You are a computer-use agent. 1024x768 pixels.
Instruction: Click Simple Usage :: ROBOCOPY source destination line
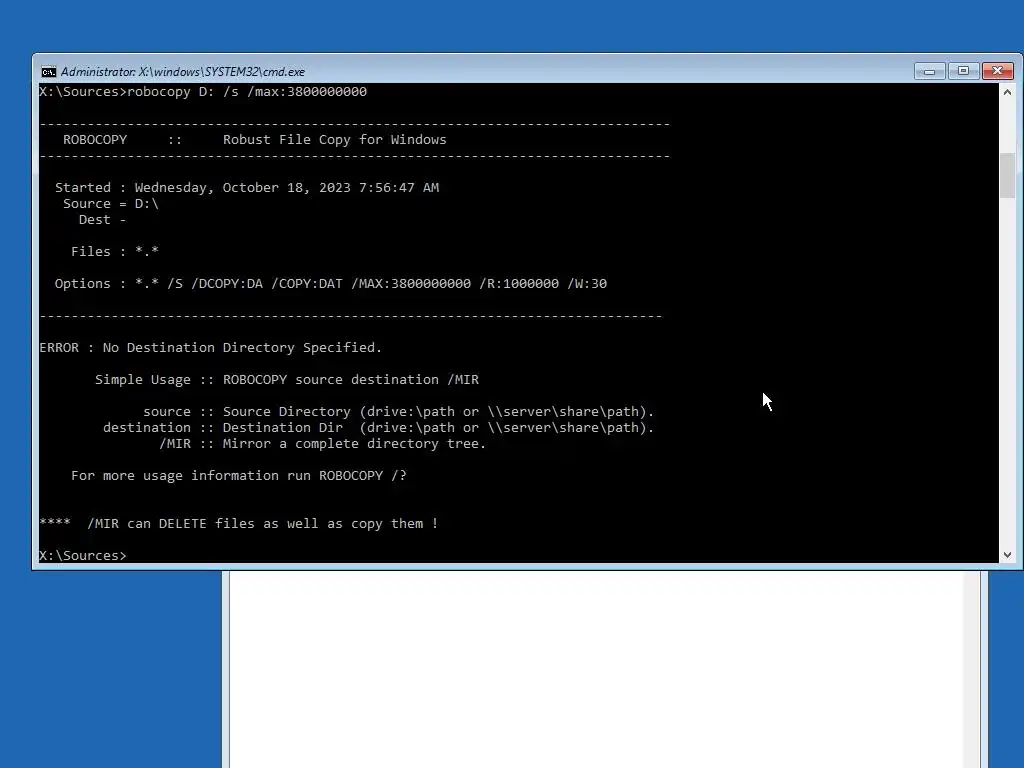click(x=287, y=380)
